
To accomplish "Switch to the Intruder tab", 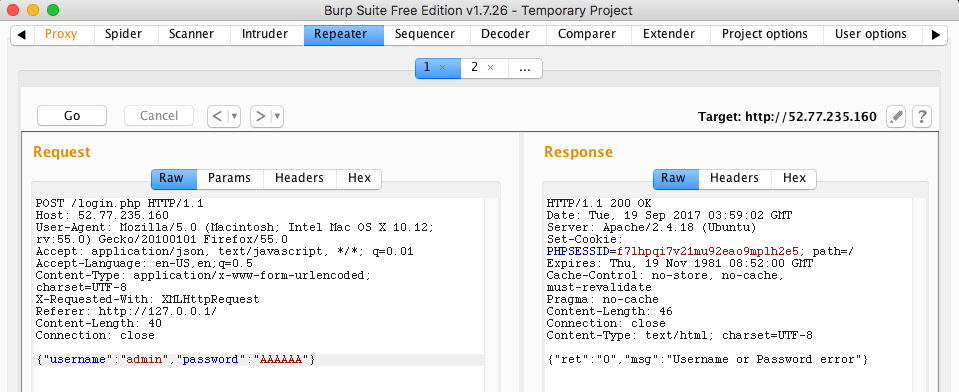I will click(265, 34).
